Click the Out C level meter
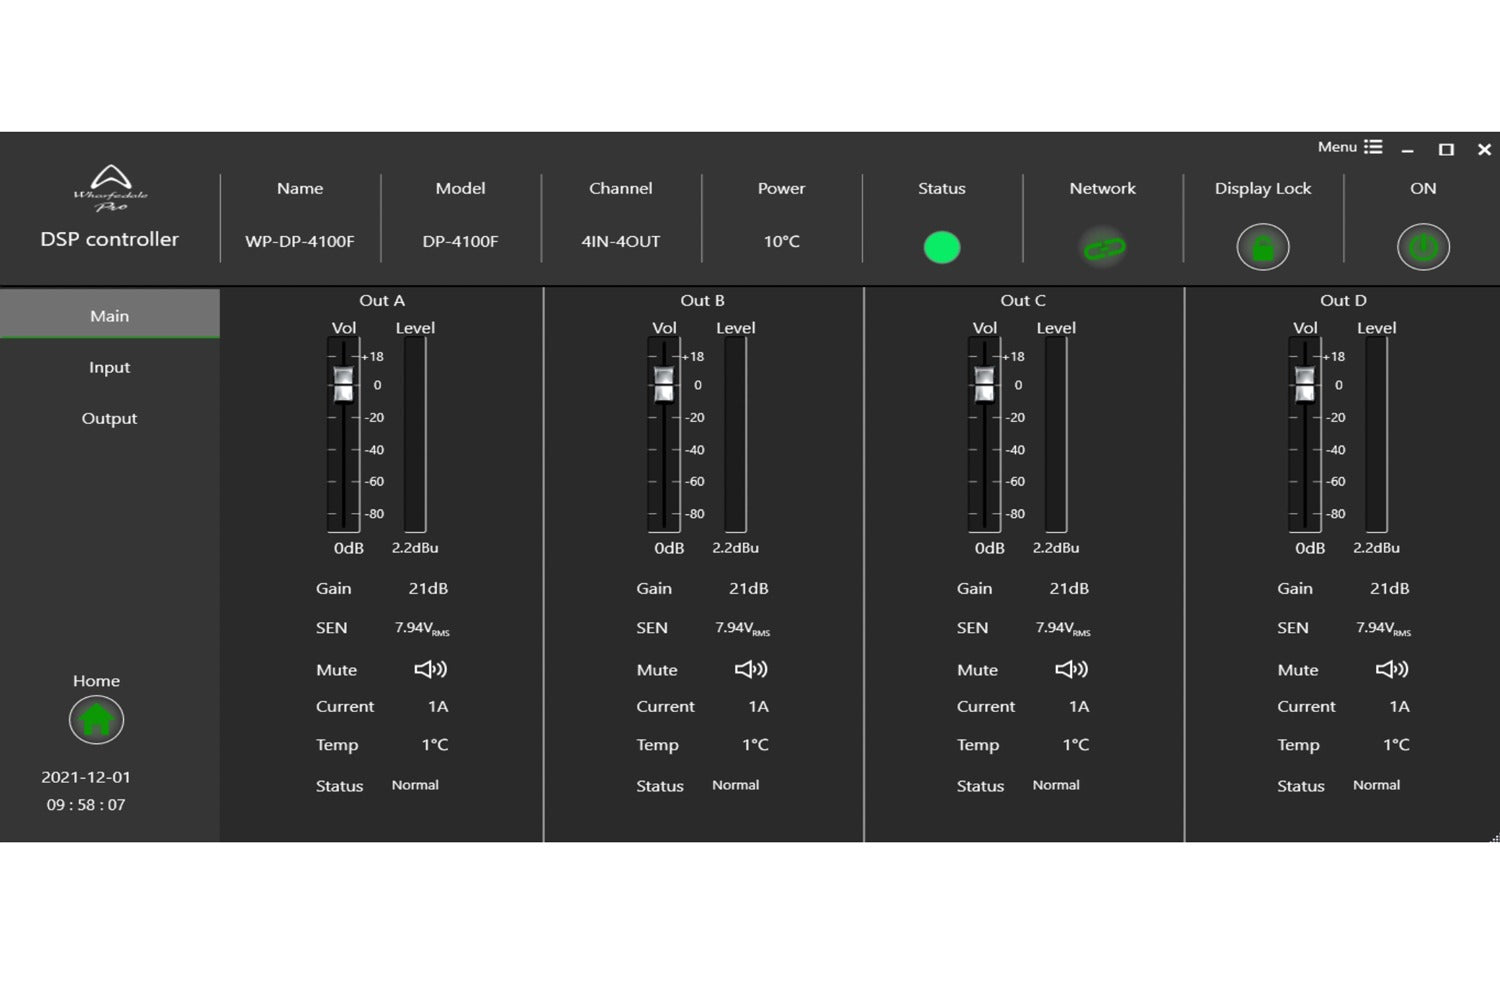The height and width of the screenshot is (1000, 1500). tap(1056, 434)
